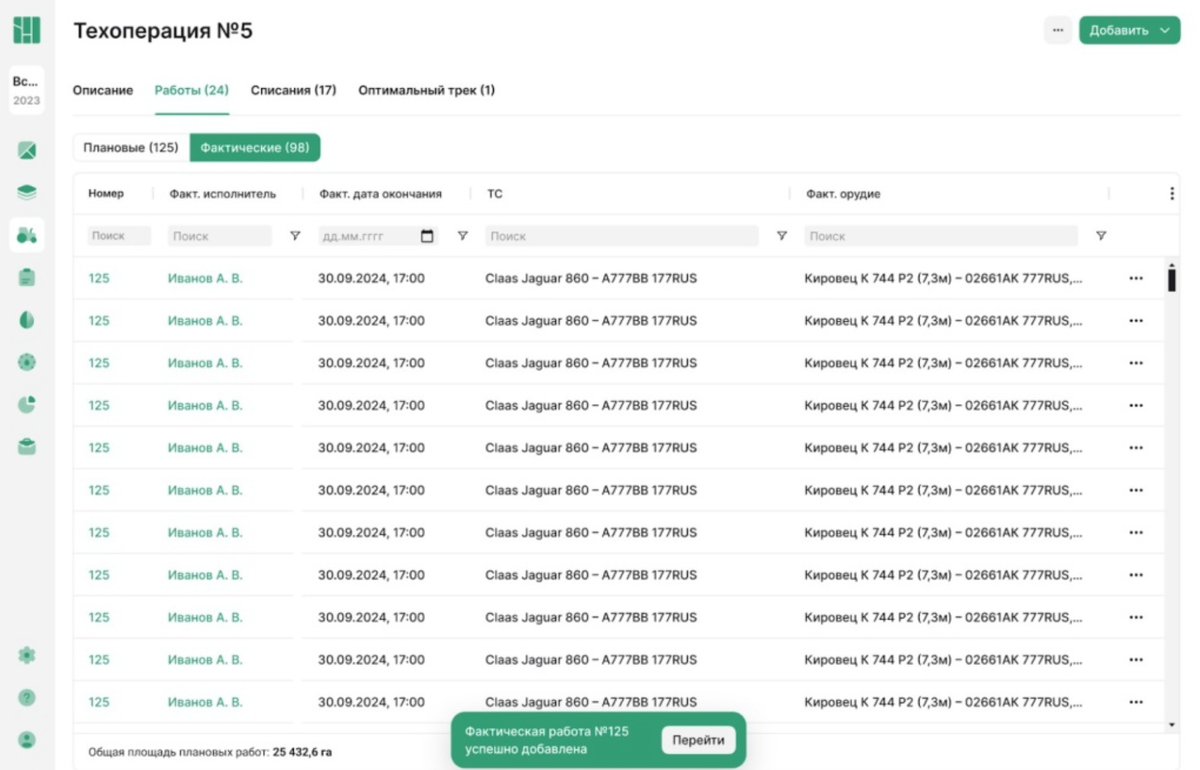
Task: Open the user profile avatar icon
Action: (27, 740)
